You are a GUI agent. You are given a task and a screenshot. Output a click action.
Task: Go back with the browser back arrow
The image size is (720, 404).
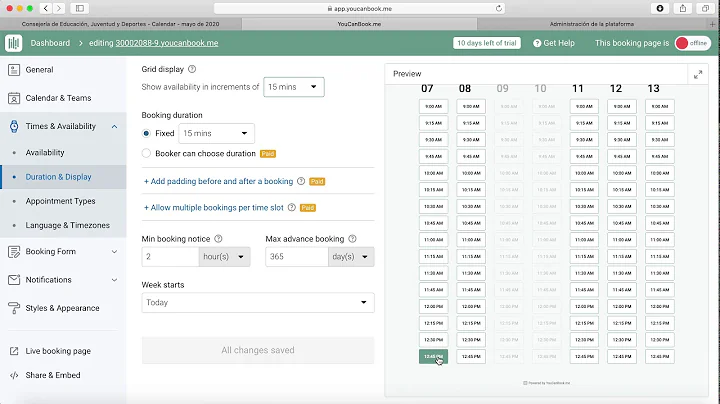(46, 8)
